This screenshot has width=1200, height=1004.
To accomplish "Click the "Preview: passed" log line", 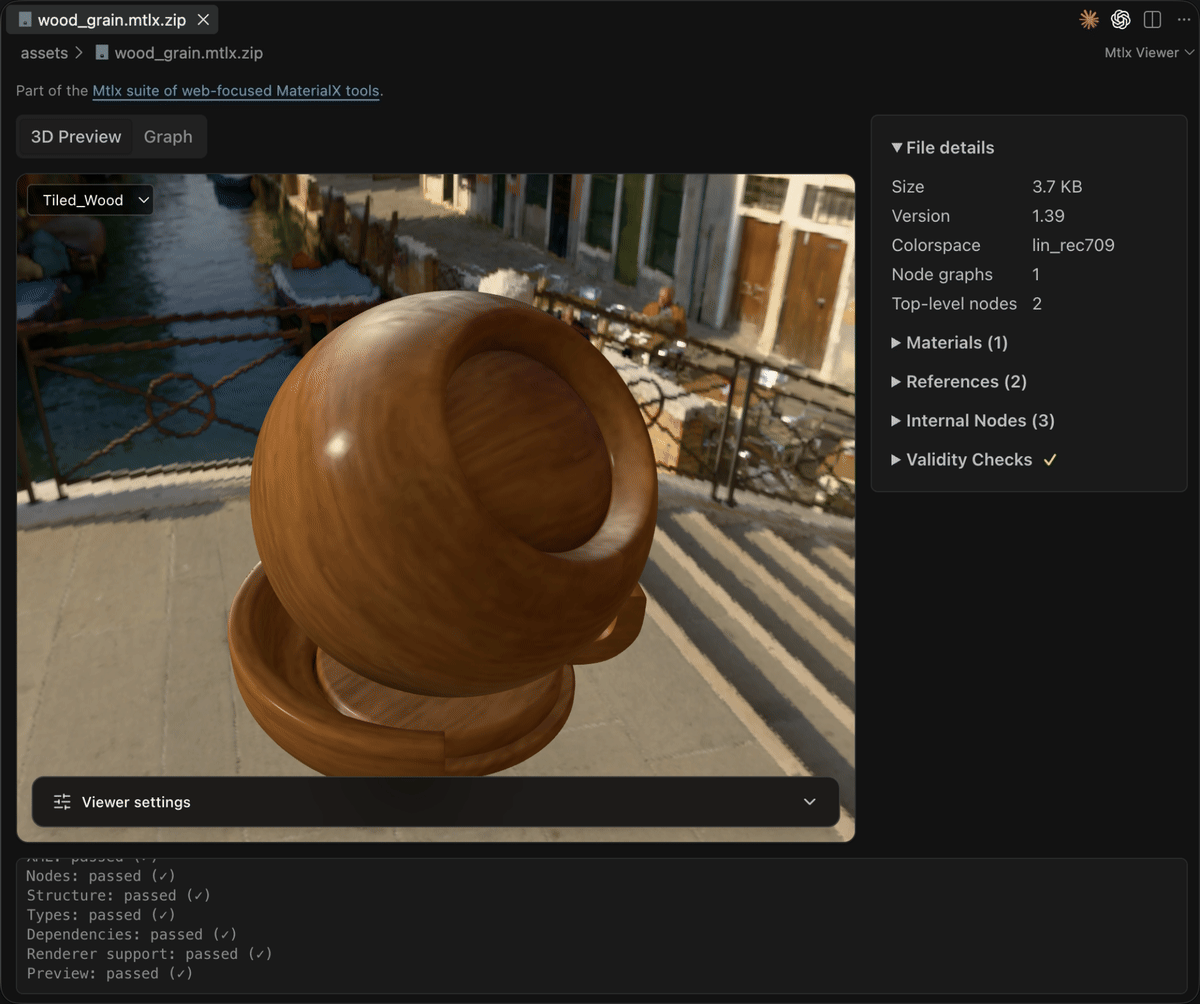I will [109, 973].
